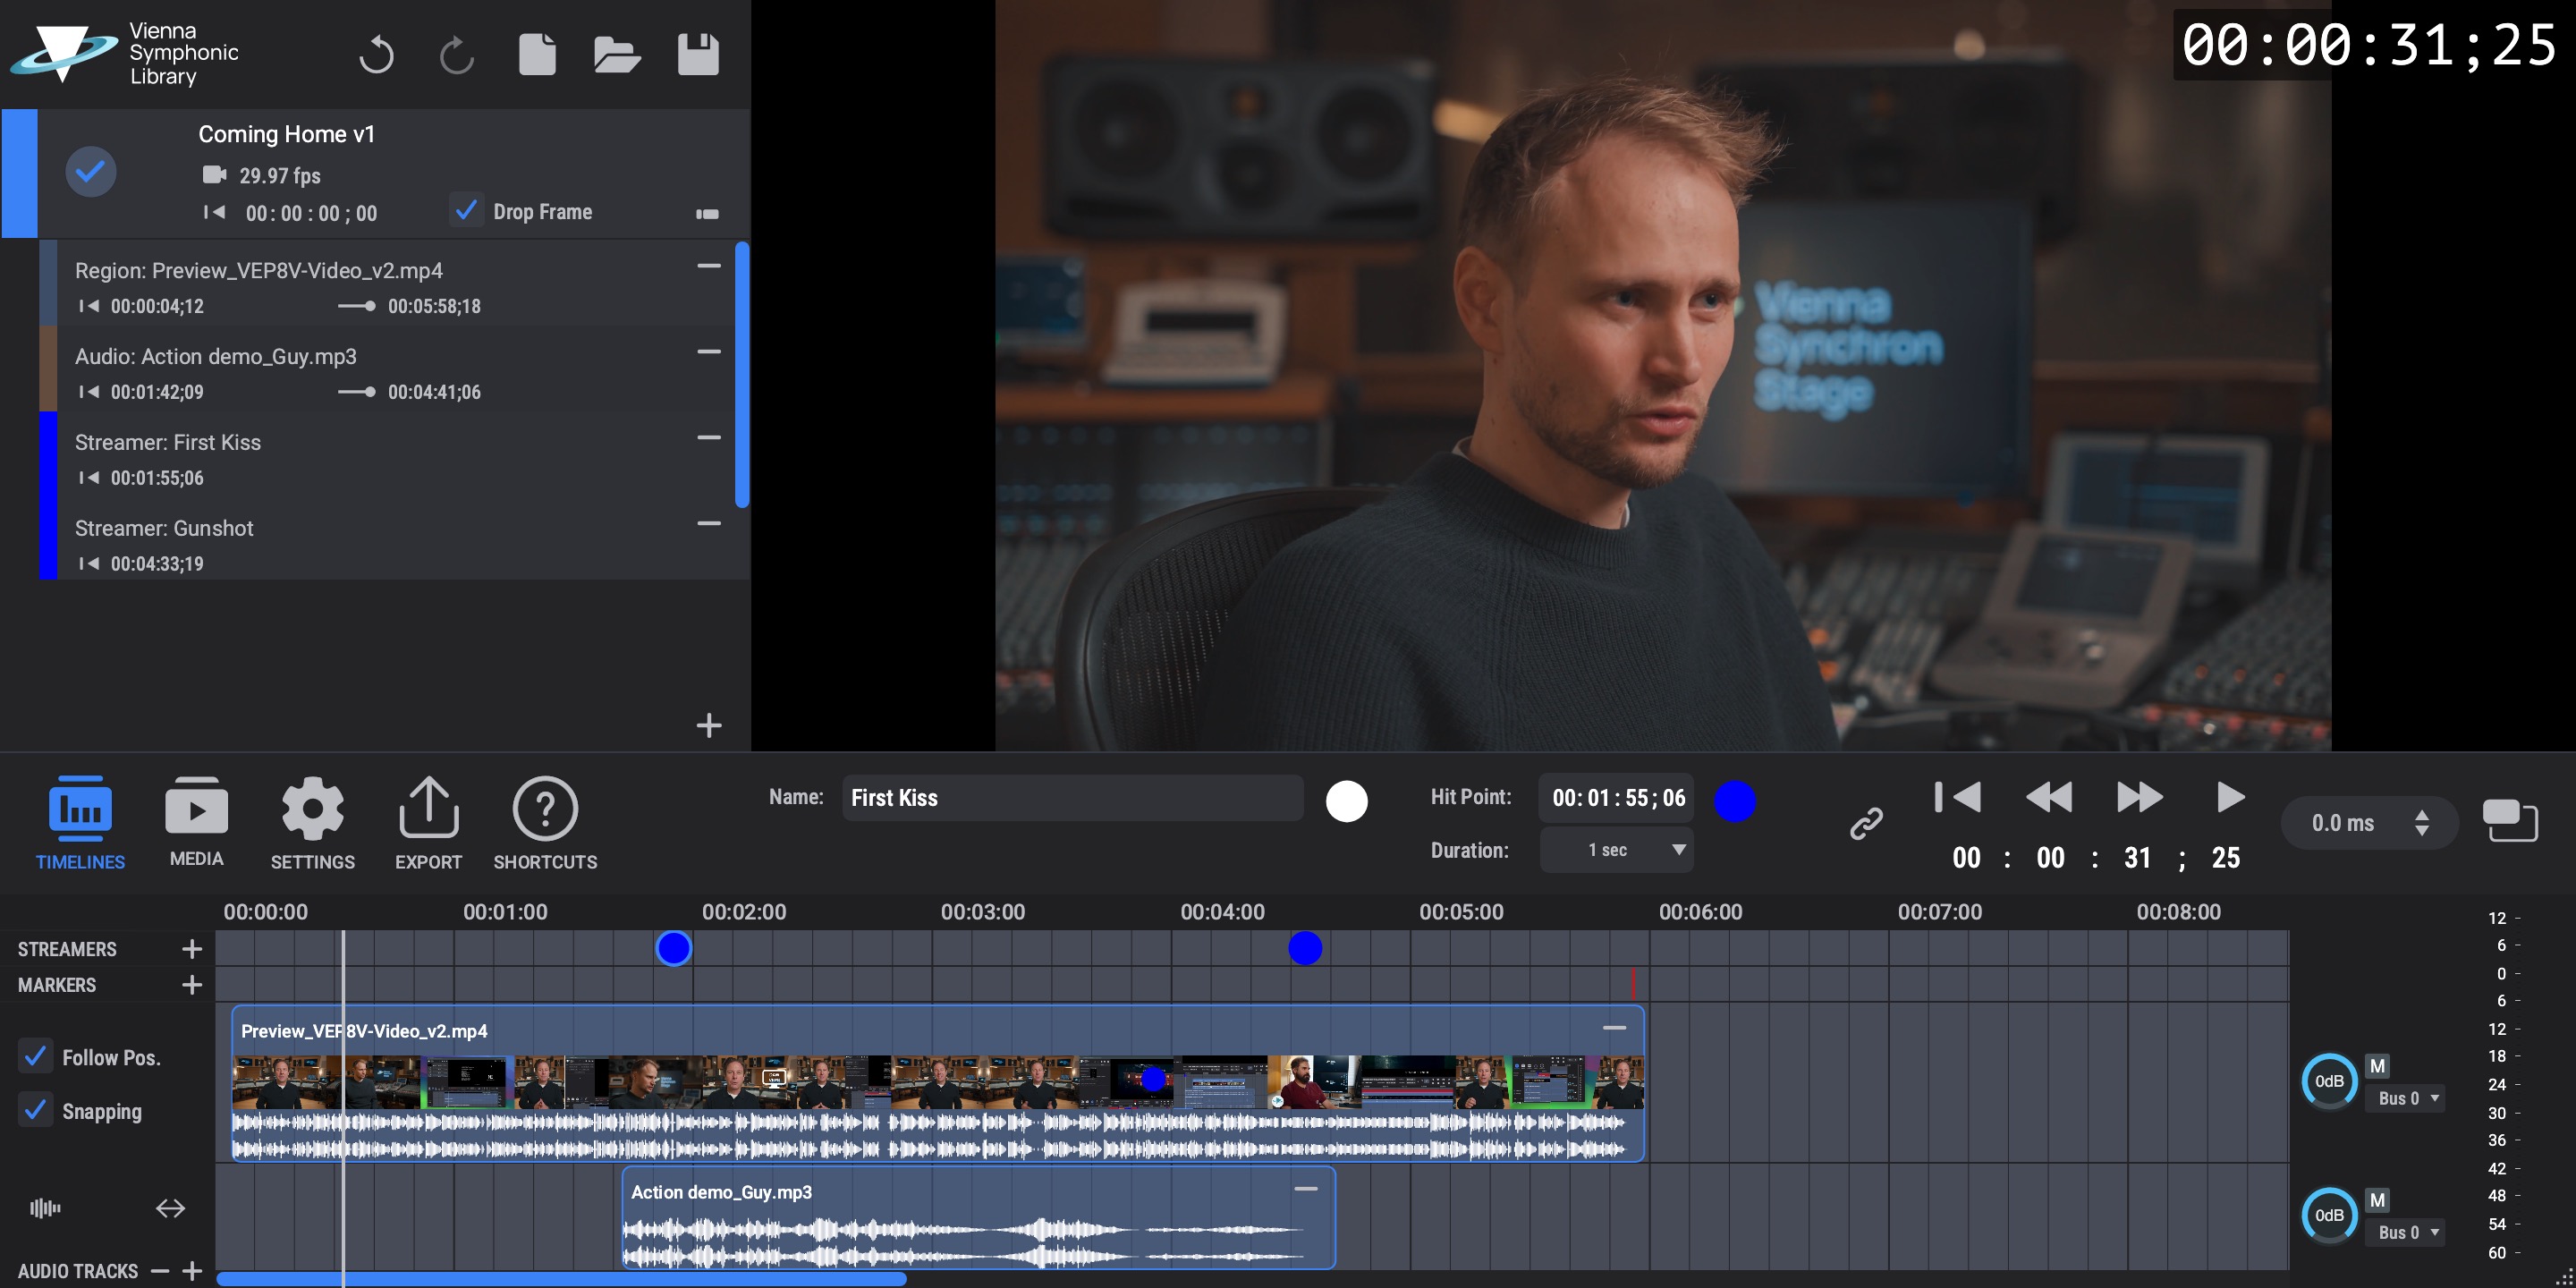The image size is (2576, 1288).
Task: Open the Duration 1 sec dropdown
Action: point(1616,850)
